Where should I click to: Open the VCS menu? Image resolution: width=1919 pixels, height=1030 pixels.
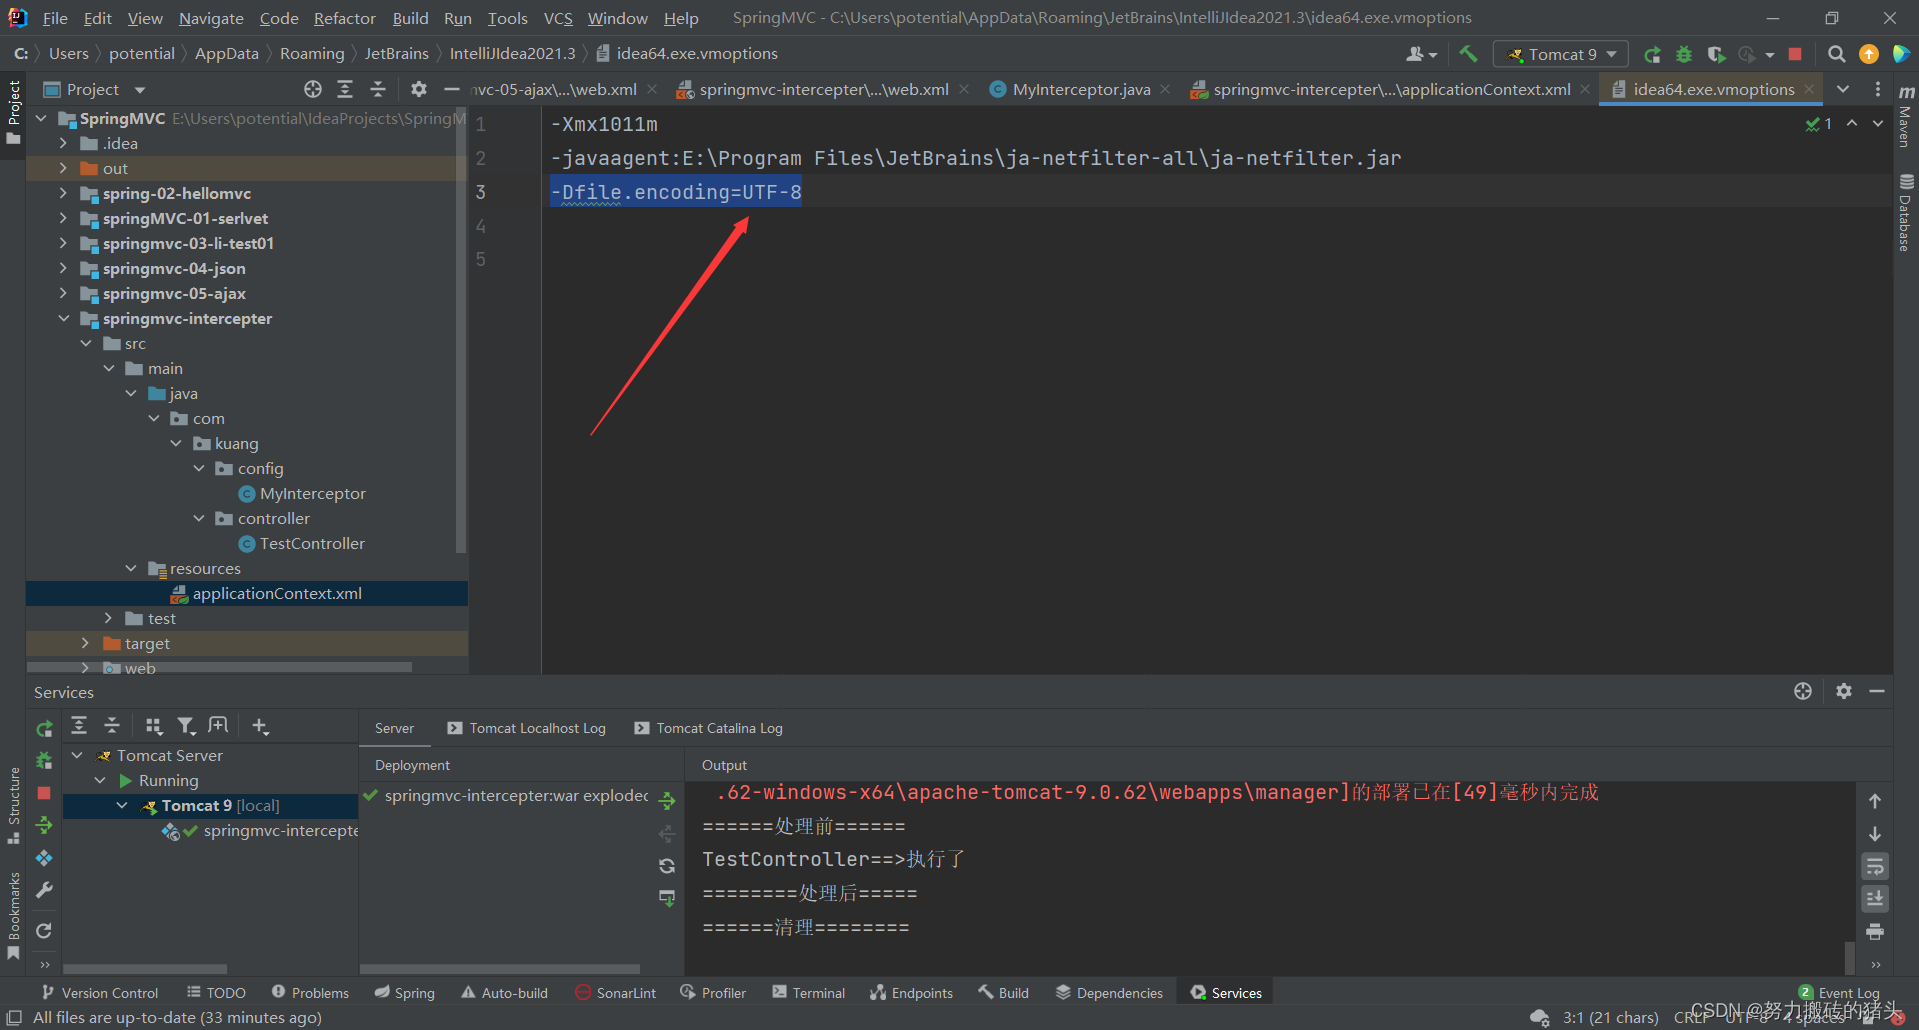coord(558,18)
